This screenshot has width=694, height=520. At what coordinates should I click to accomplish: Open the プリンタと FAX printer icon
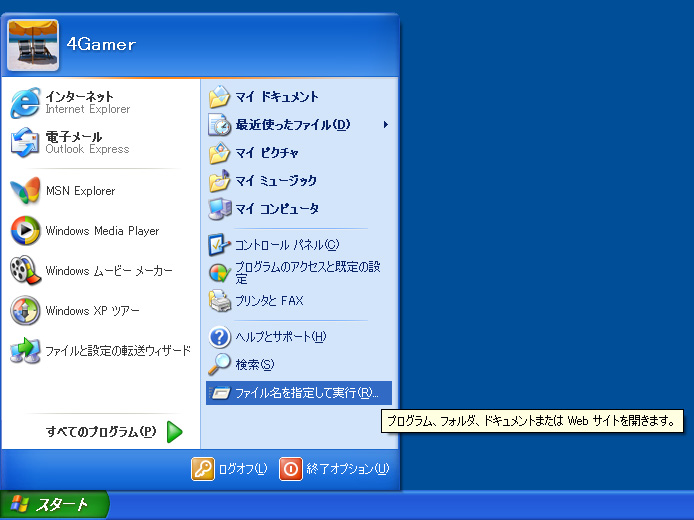point(220,301)
